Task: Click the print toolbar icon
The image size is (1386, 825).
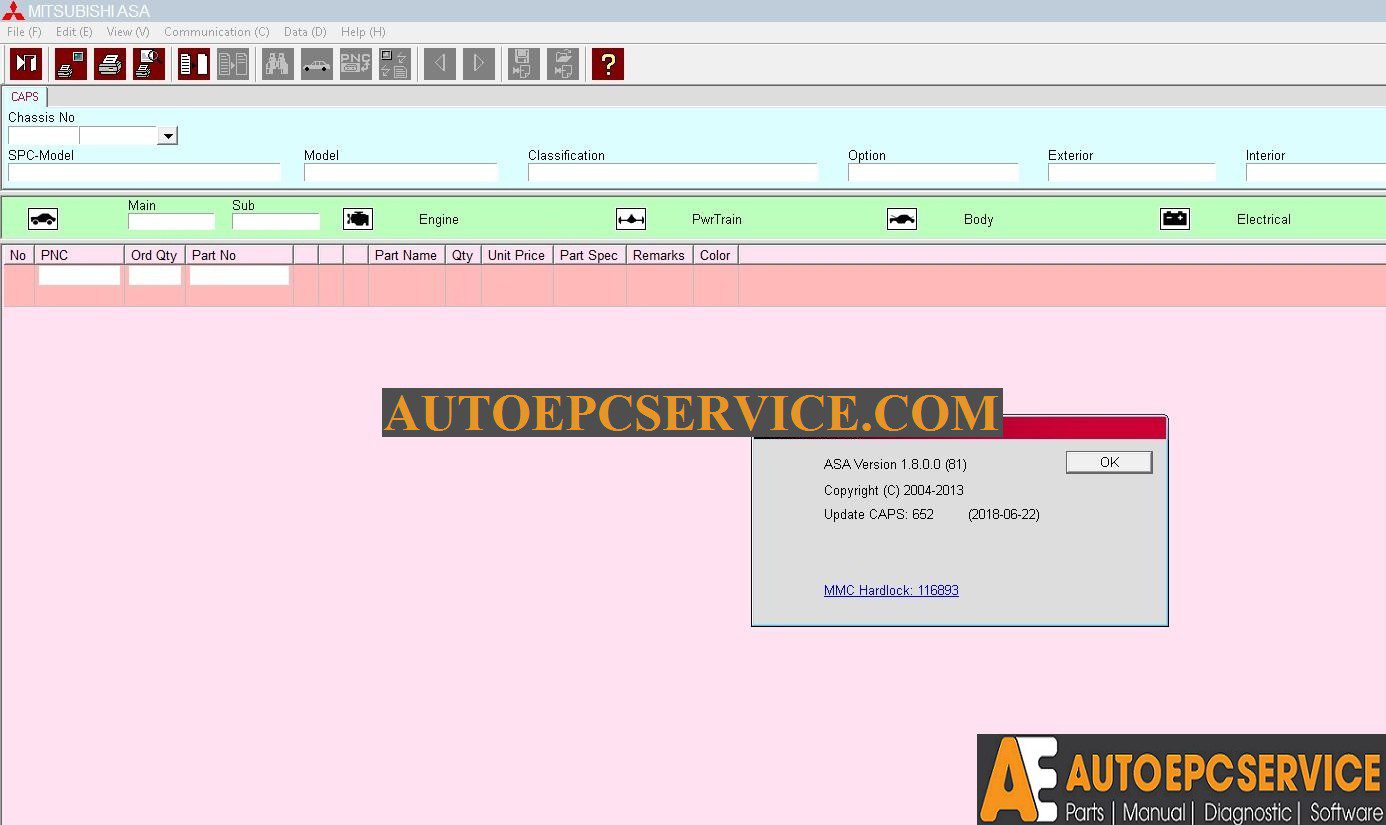Action: coord(110,64)
